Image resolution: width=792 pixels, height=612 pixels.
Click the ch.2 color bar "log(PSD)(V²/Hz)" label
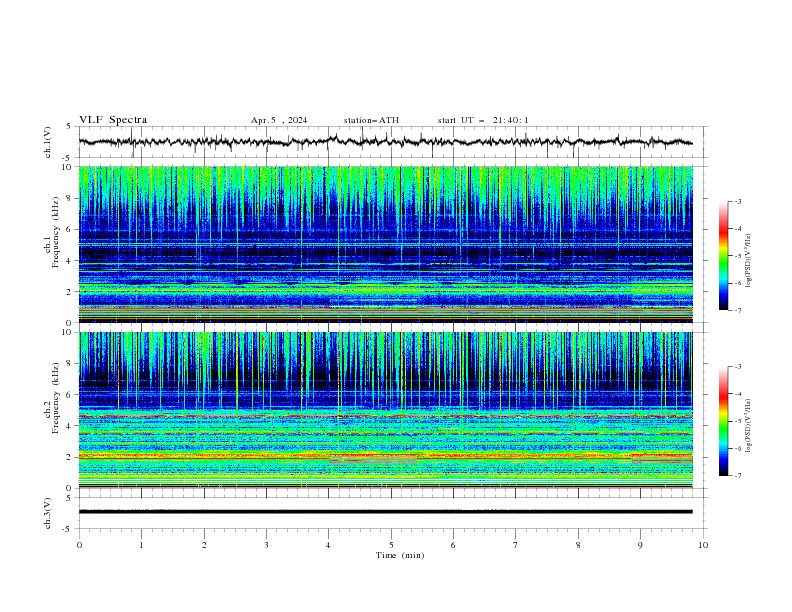(749, 426)
